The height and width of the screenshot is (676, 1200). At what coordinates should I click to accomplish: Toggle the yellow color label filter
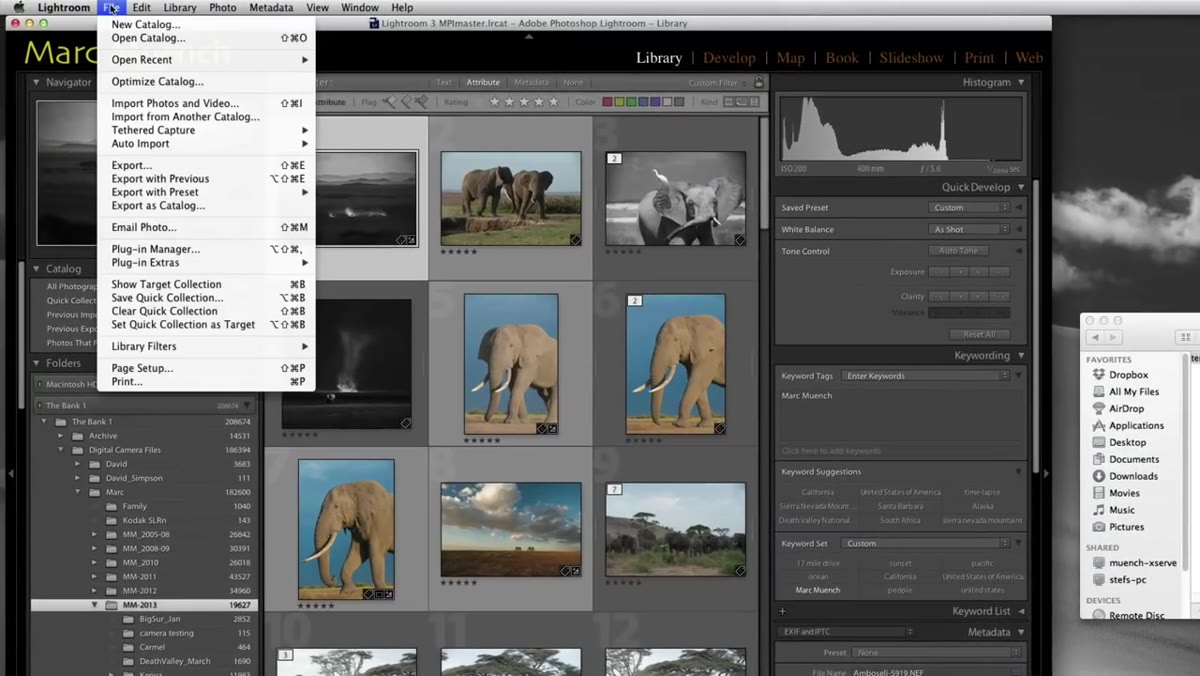point(620,102)
